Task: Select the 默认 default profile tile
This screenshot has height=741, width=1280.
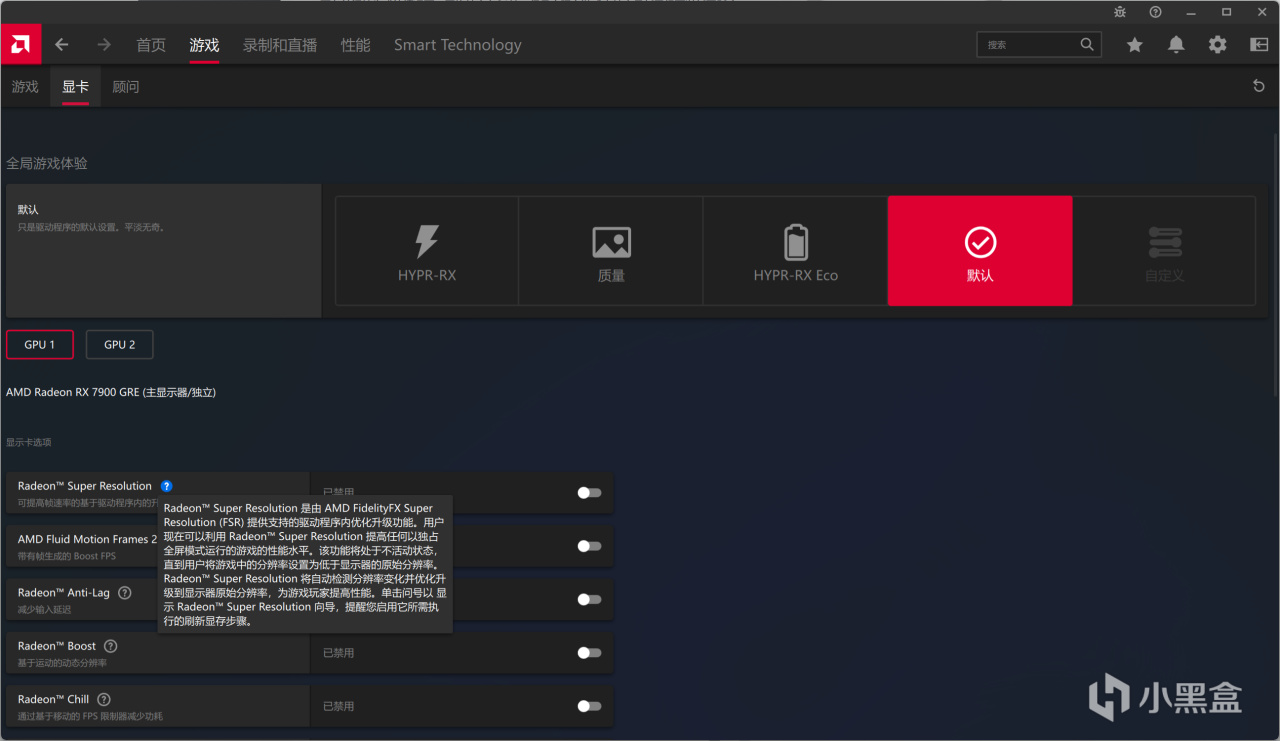Action: pyautogui.click(x=980, y=251)
